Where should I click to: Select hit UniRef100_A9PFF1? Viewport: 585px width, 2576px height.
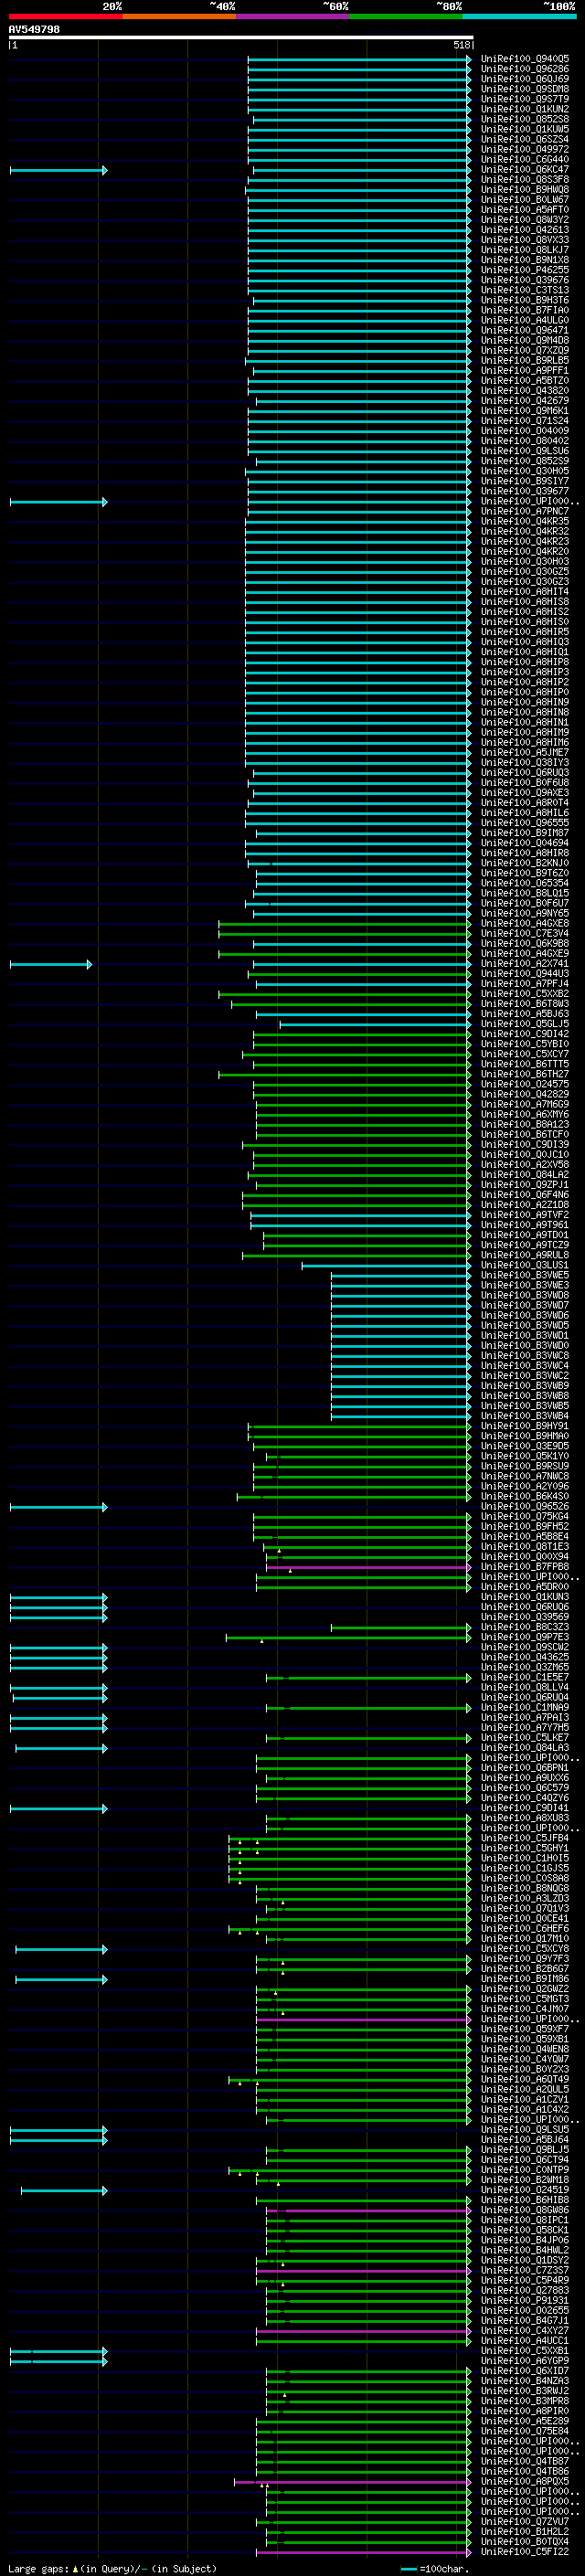tap(525, 371)
